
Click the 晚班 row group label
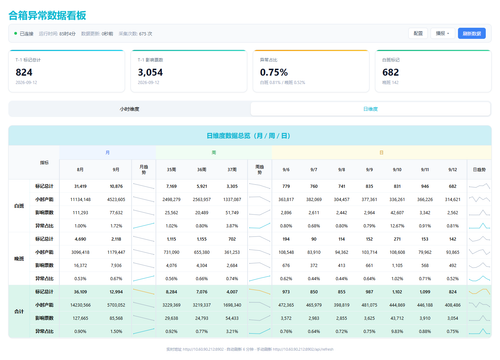pos(19,259)
